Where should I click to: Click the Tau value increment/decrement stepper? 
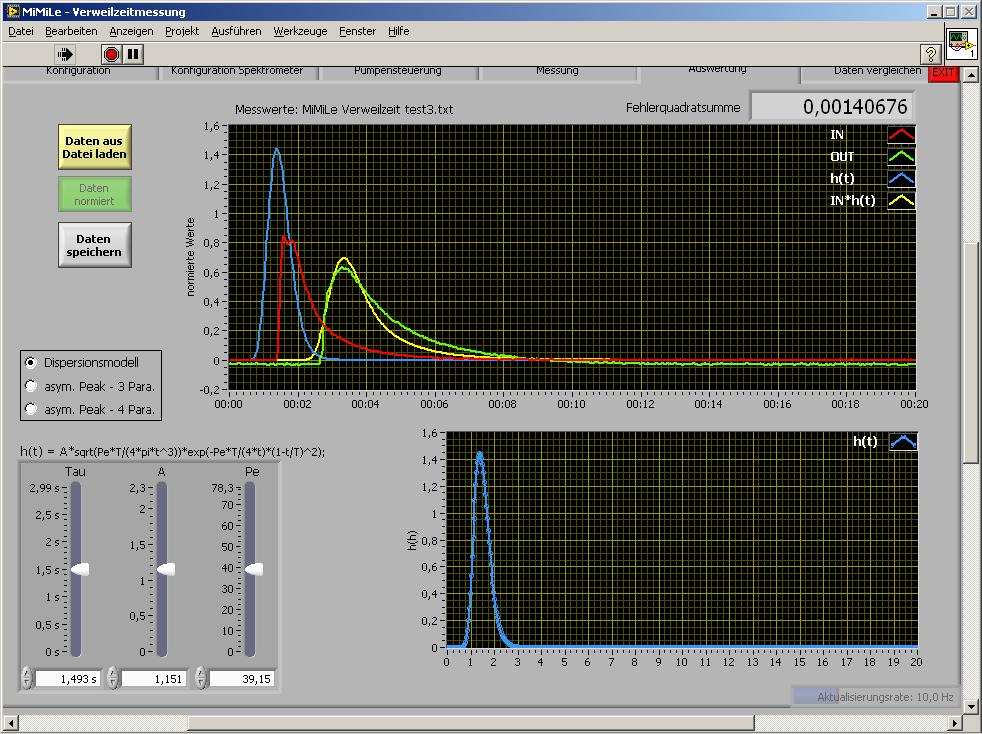click(27, 679)
